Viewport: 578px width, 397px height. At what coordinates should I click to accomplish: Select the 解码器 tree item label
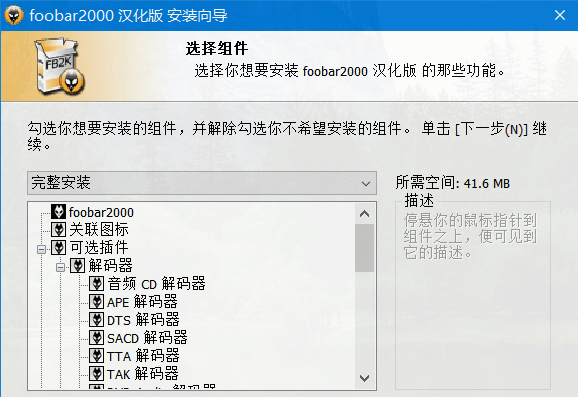(110, 266)
